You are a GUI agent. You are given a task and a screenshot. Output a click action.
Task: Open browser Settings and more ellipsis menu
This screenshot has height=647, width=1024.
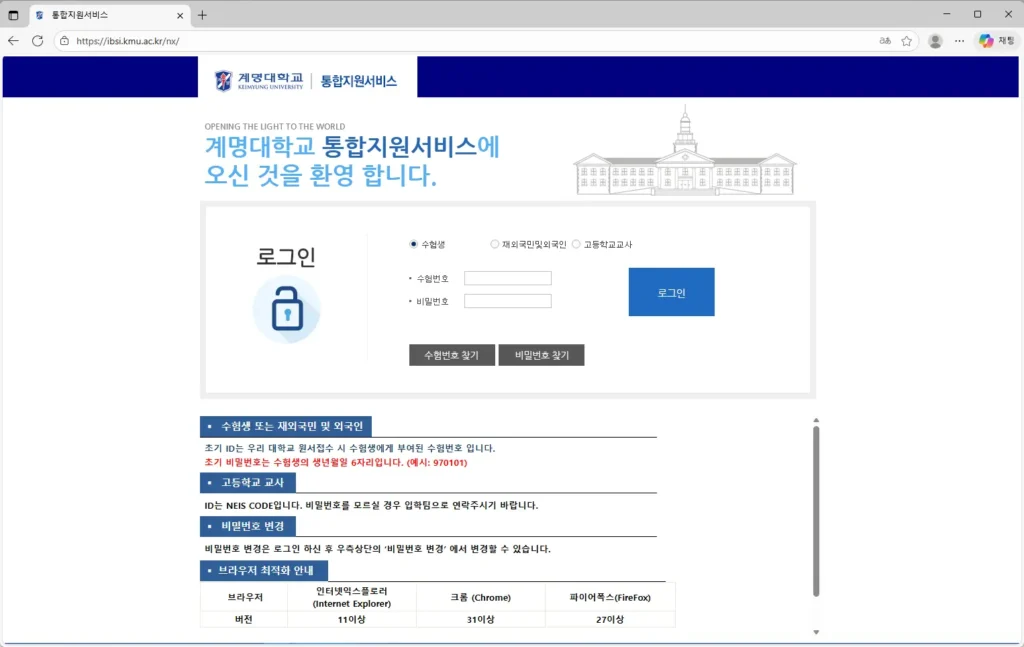(960, 41)
